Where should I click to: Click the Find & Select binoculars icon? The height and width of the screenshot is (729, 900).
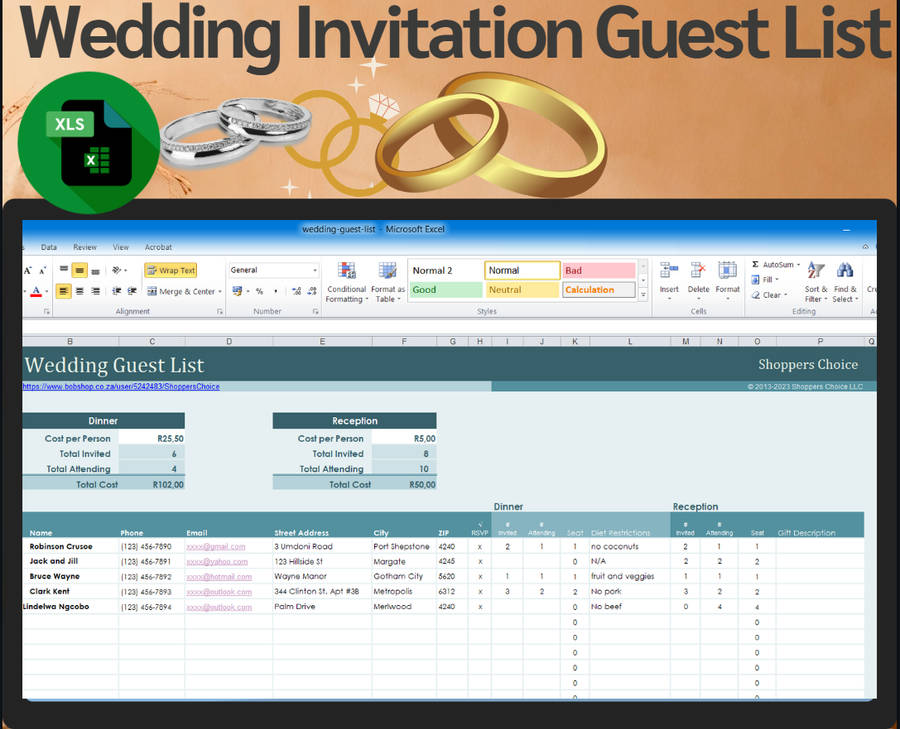[x=845, y=272]
